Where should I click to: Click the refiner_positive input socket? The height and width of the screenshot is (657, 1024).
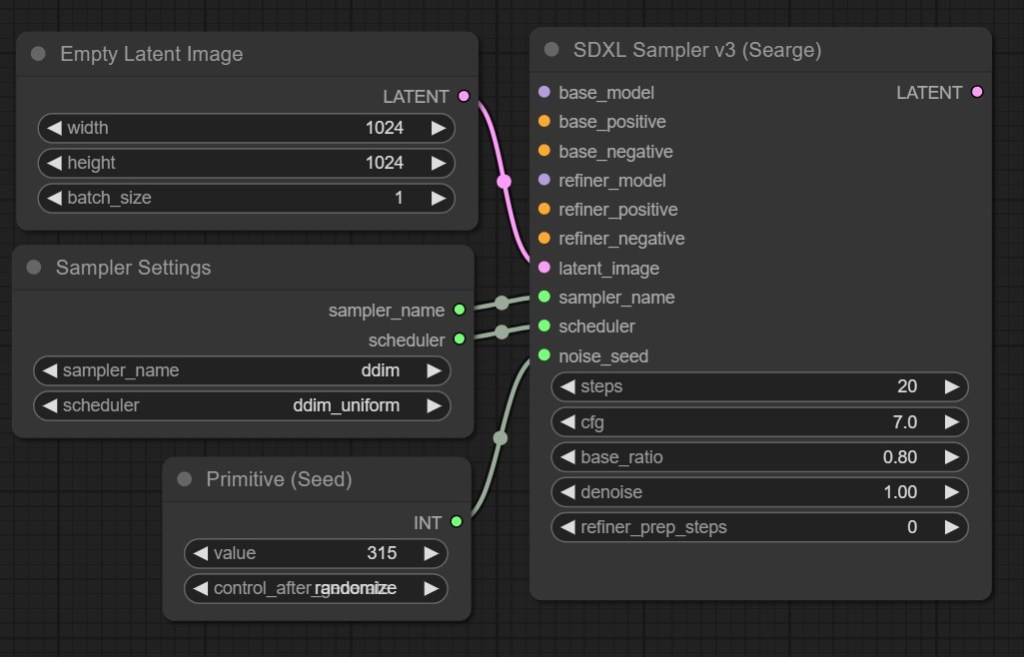[544, 209]
